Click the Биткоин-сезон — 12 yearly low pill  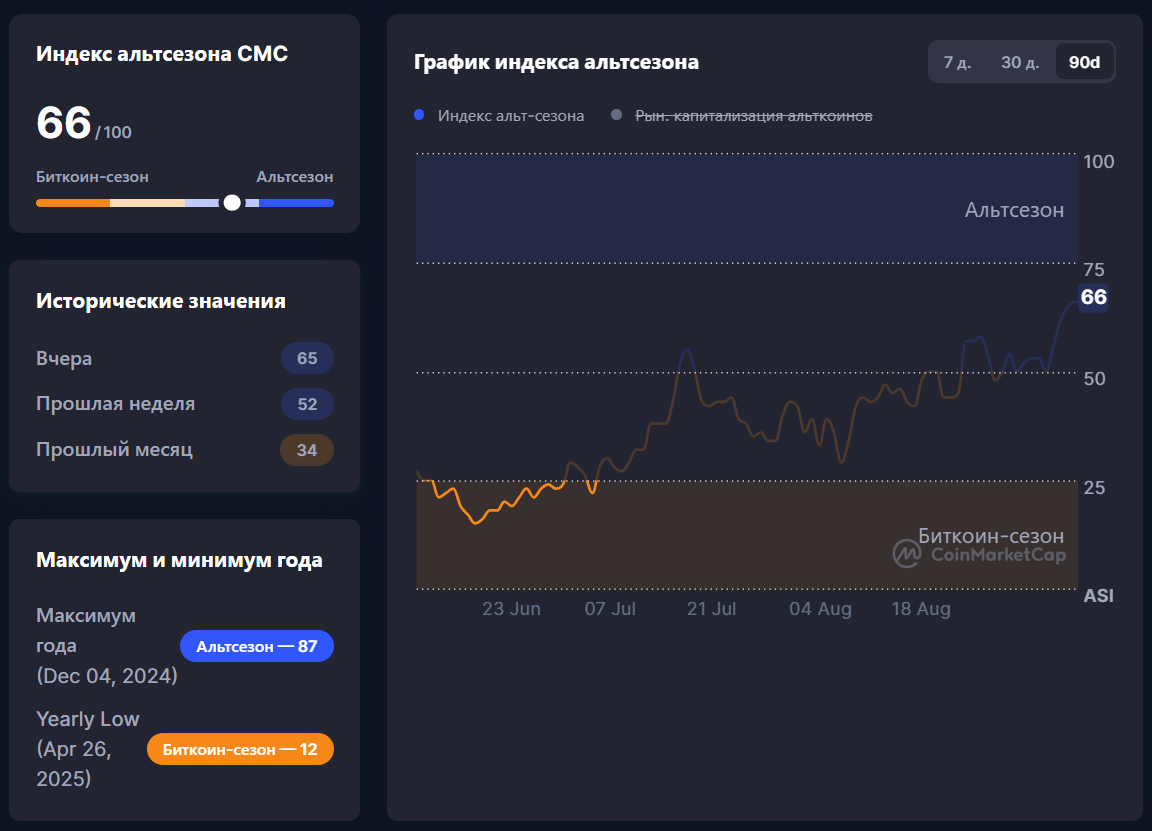pyautogui.click(x=240, y=749)
